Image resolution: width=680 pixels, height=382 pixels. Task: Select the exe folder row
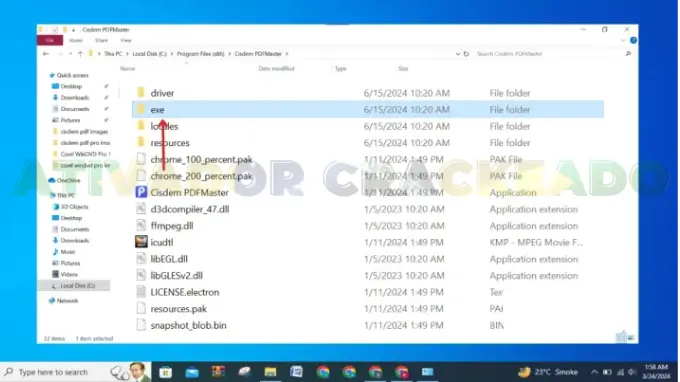[368, 109]
